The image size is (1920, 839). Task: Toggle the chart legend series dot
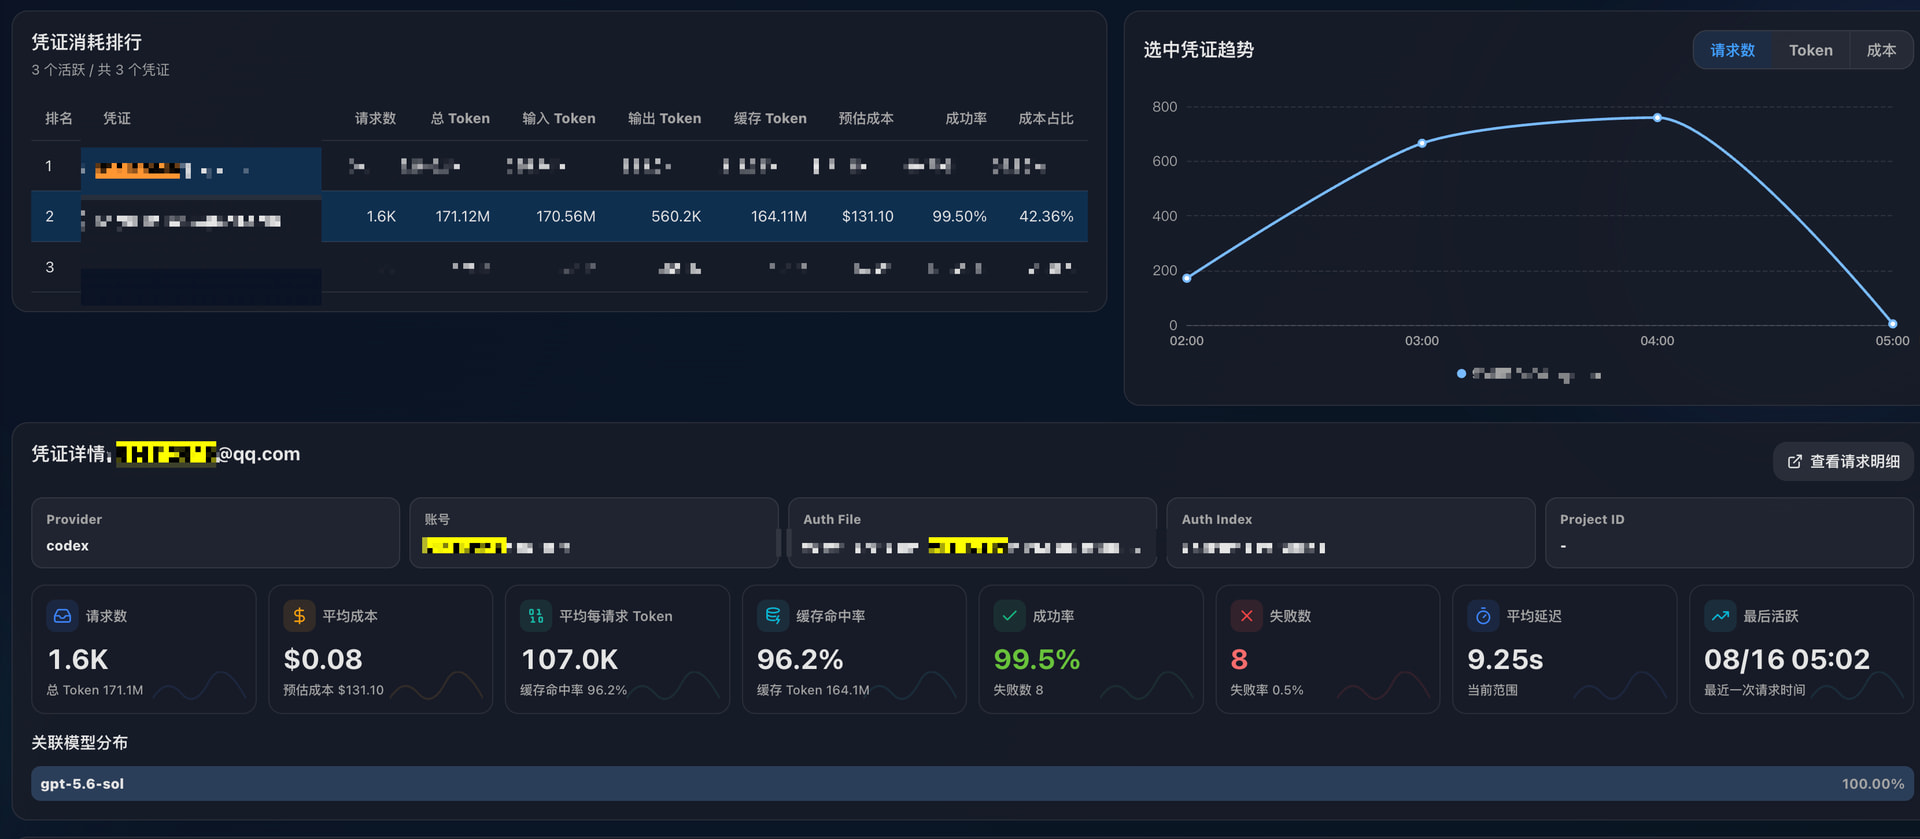[x=1461, y=374]
